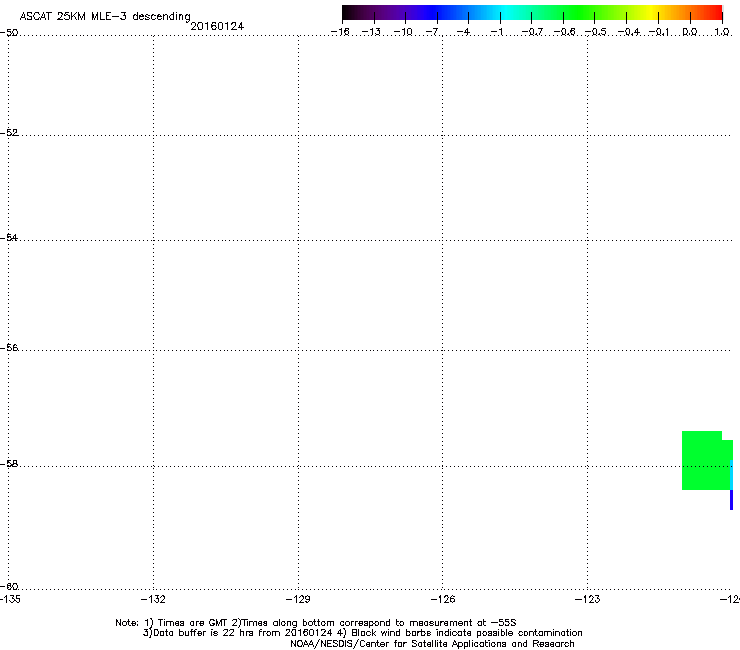
Task: Click the -10 color bar tick label
Action: (403, 32)
